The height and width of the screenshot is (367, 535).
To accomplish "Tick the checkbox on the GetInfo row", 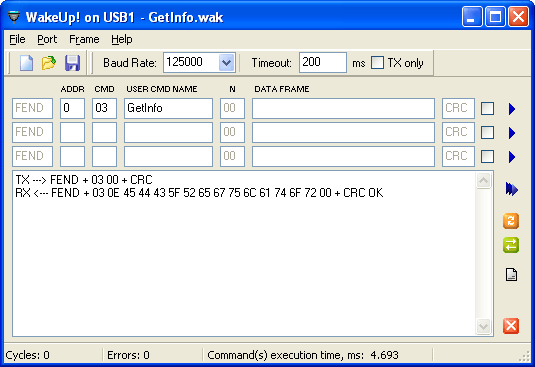I will 487,109.
